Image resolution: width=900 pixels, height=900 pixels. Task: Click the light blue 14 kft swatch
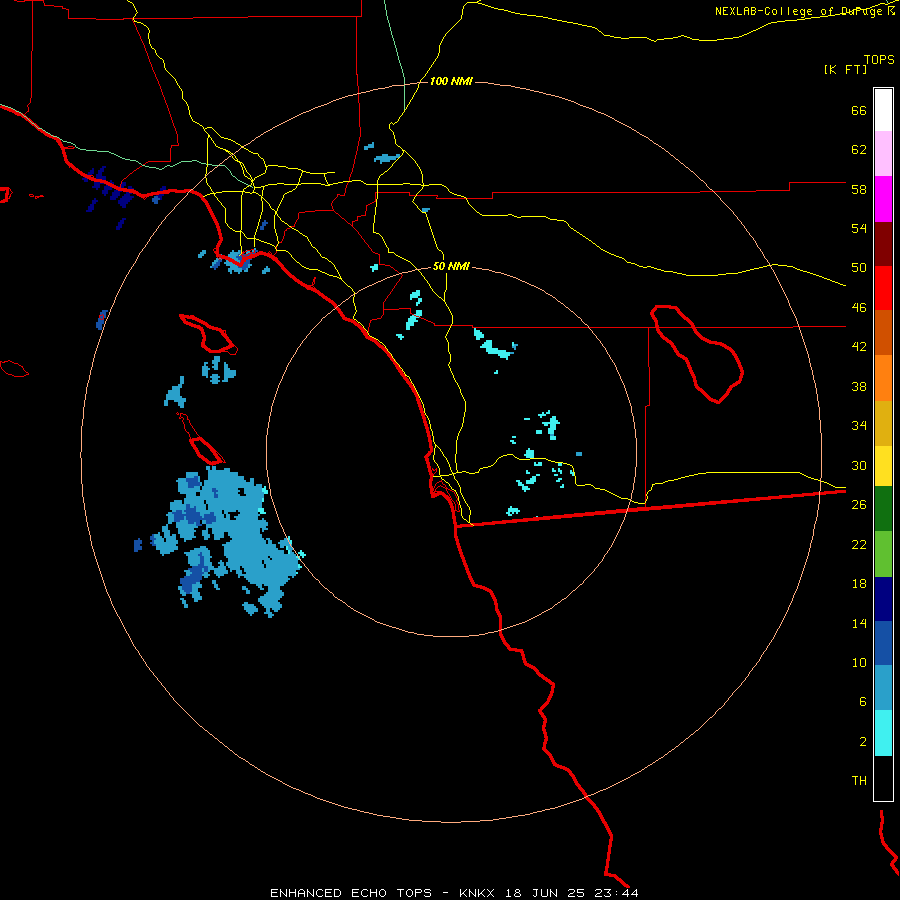883,688
